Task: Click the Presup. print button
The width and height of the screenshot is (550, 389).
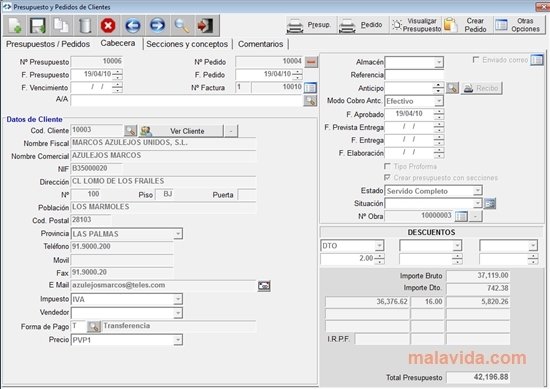Action: (311, 25)
